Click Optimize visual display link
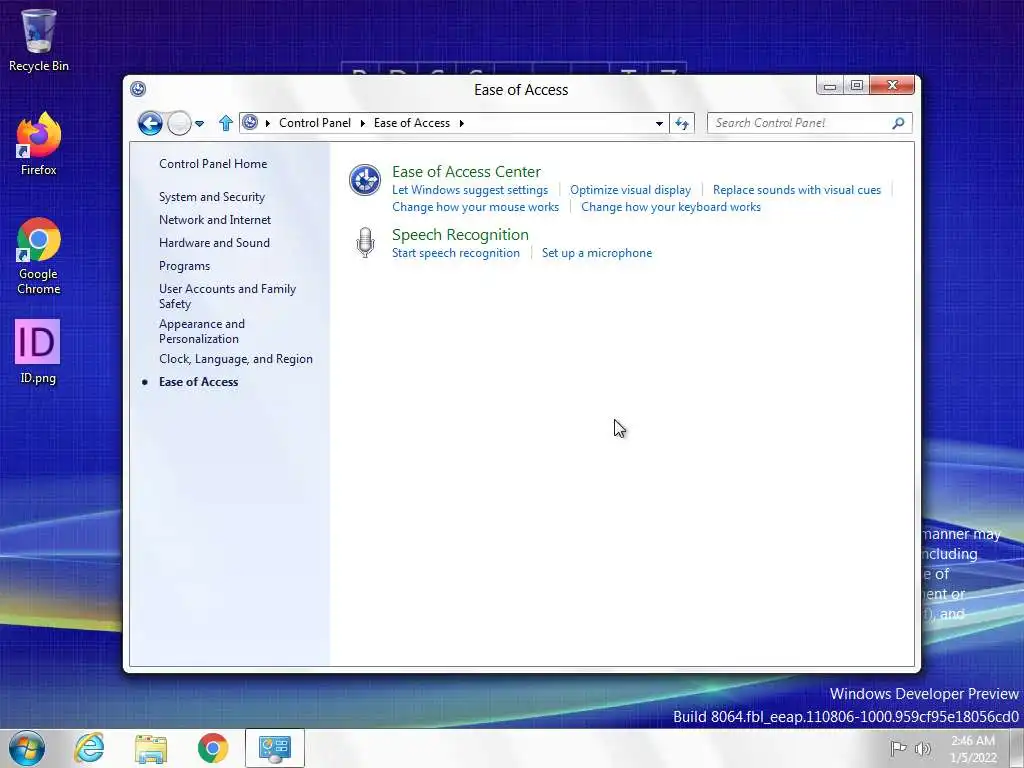This screenshot has height=768, width=1024. [630, 190]
